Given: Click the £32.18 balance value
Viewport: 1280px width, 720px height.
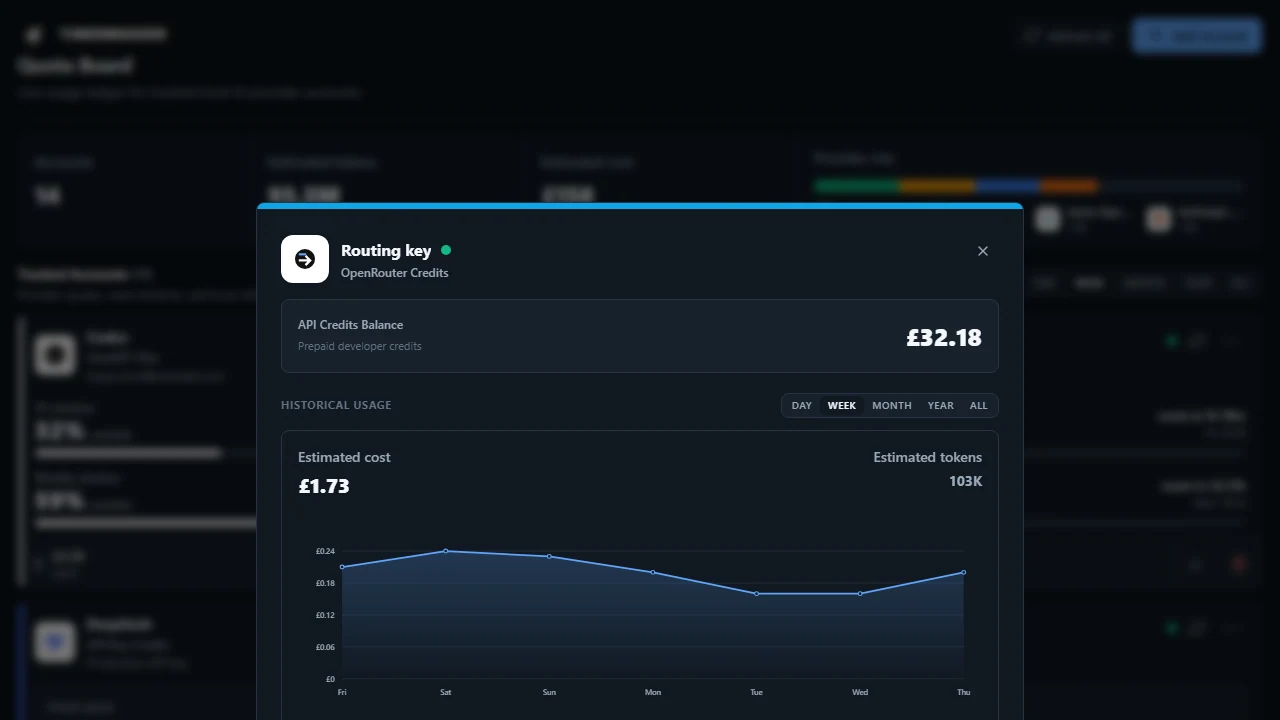Looking at the screenshot, I should pos(944,337).
